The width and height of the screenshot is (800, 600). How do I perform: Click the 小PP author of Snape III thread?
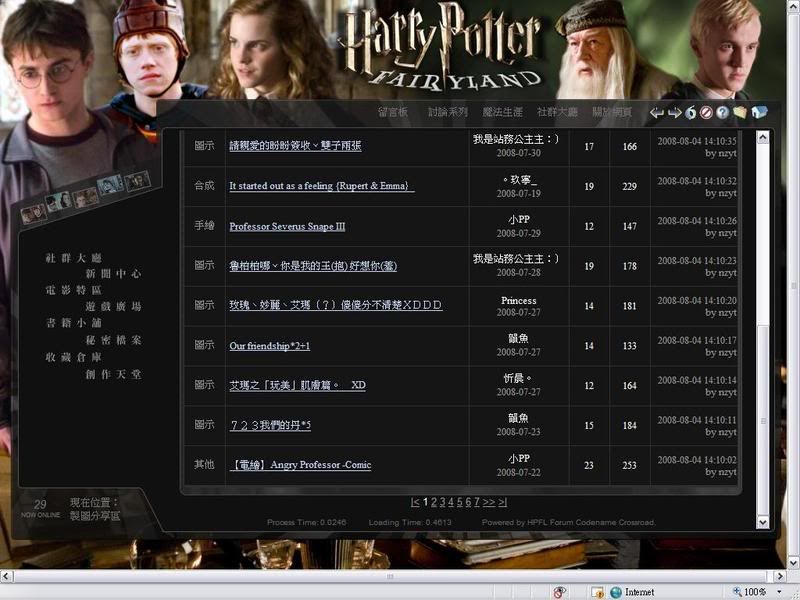[519, 220]
